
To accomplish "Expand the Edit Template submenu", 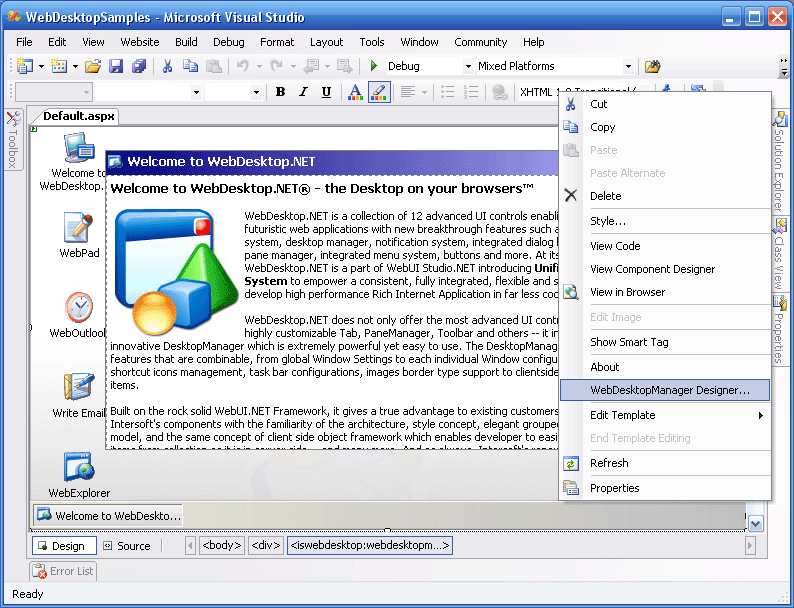I will point(665,415).
